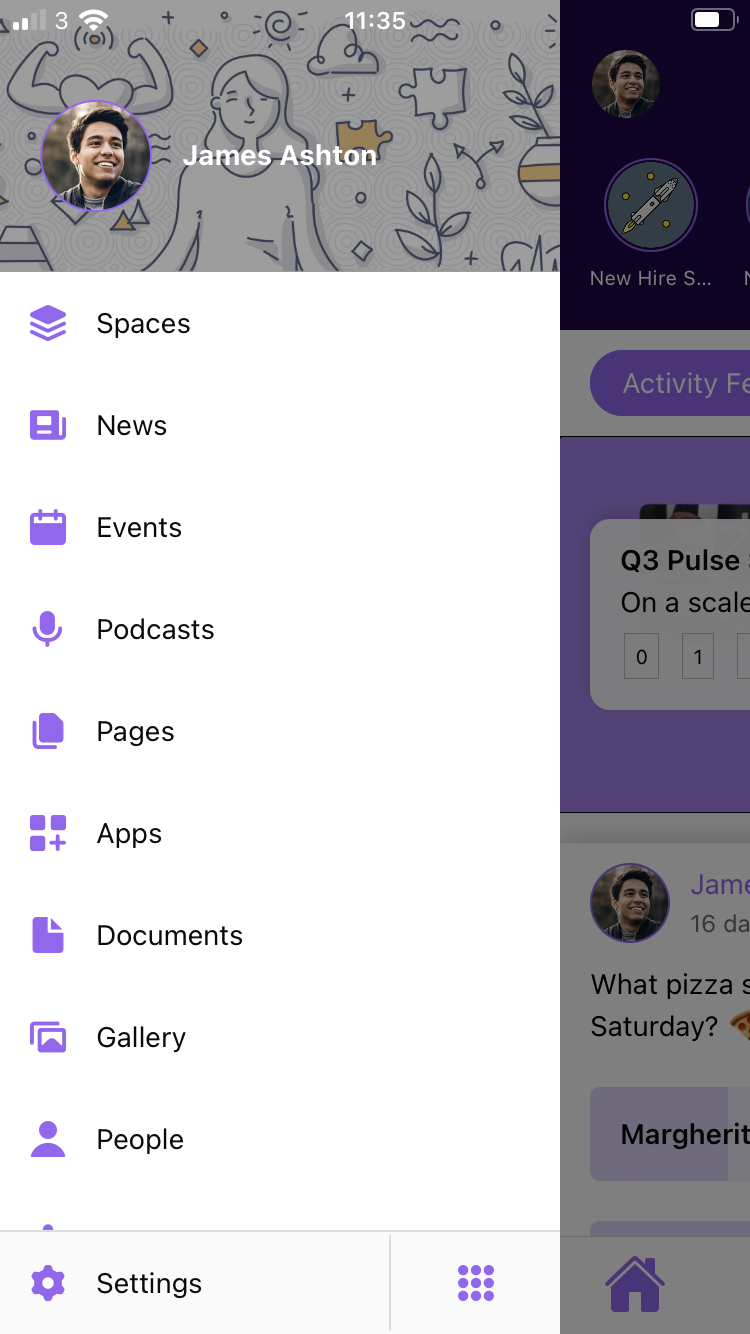The image size is (750, 1334).
Task: Open the nine-dot app launcher grid
Action: [x=476, y=1283]
